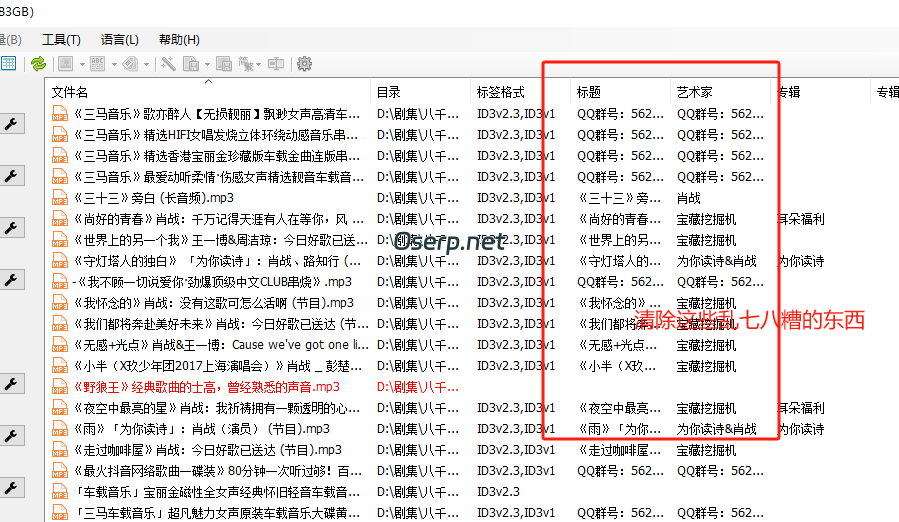Open the 工具(T) menu
Viewport: 899px width, 522px height.
point(61,40)
